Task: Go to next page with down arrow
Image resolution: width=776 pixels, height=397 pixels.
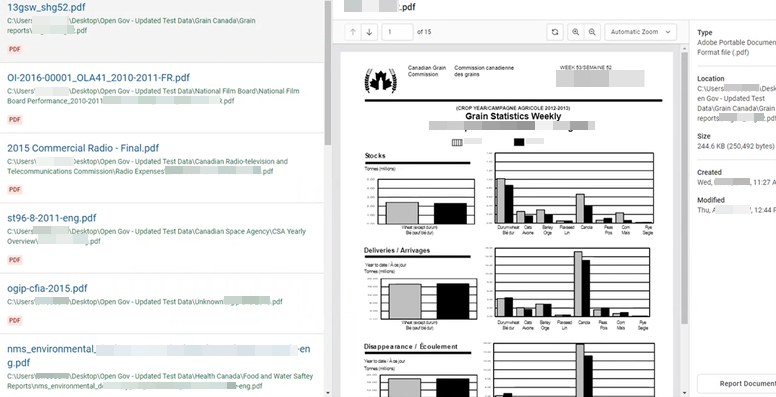Action: click(x=369, y=32)
